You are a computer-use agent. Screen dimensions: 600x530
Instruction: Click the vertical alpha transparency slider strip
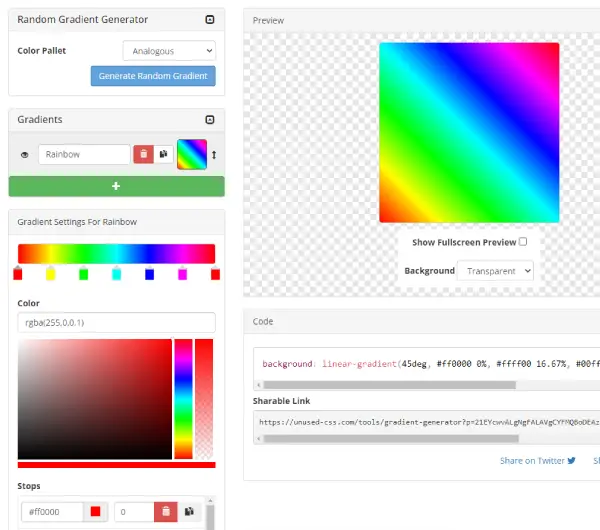pos(204,399)
